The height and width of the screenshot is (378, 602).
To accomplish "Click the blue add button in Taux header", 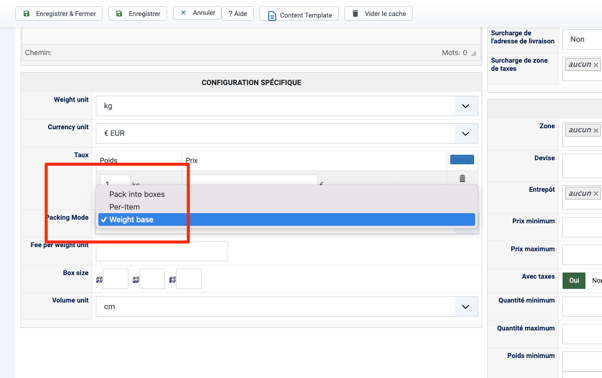I will (462, 160).
